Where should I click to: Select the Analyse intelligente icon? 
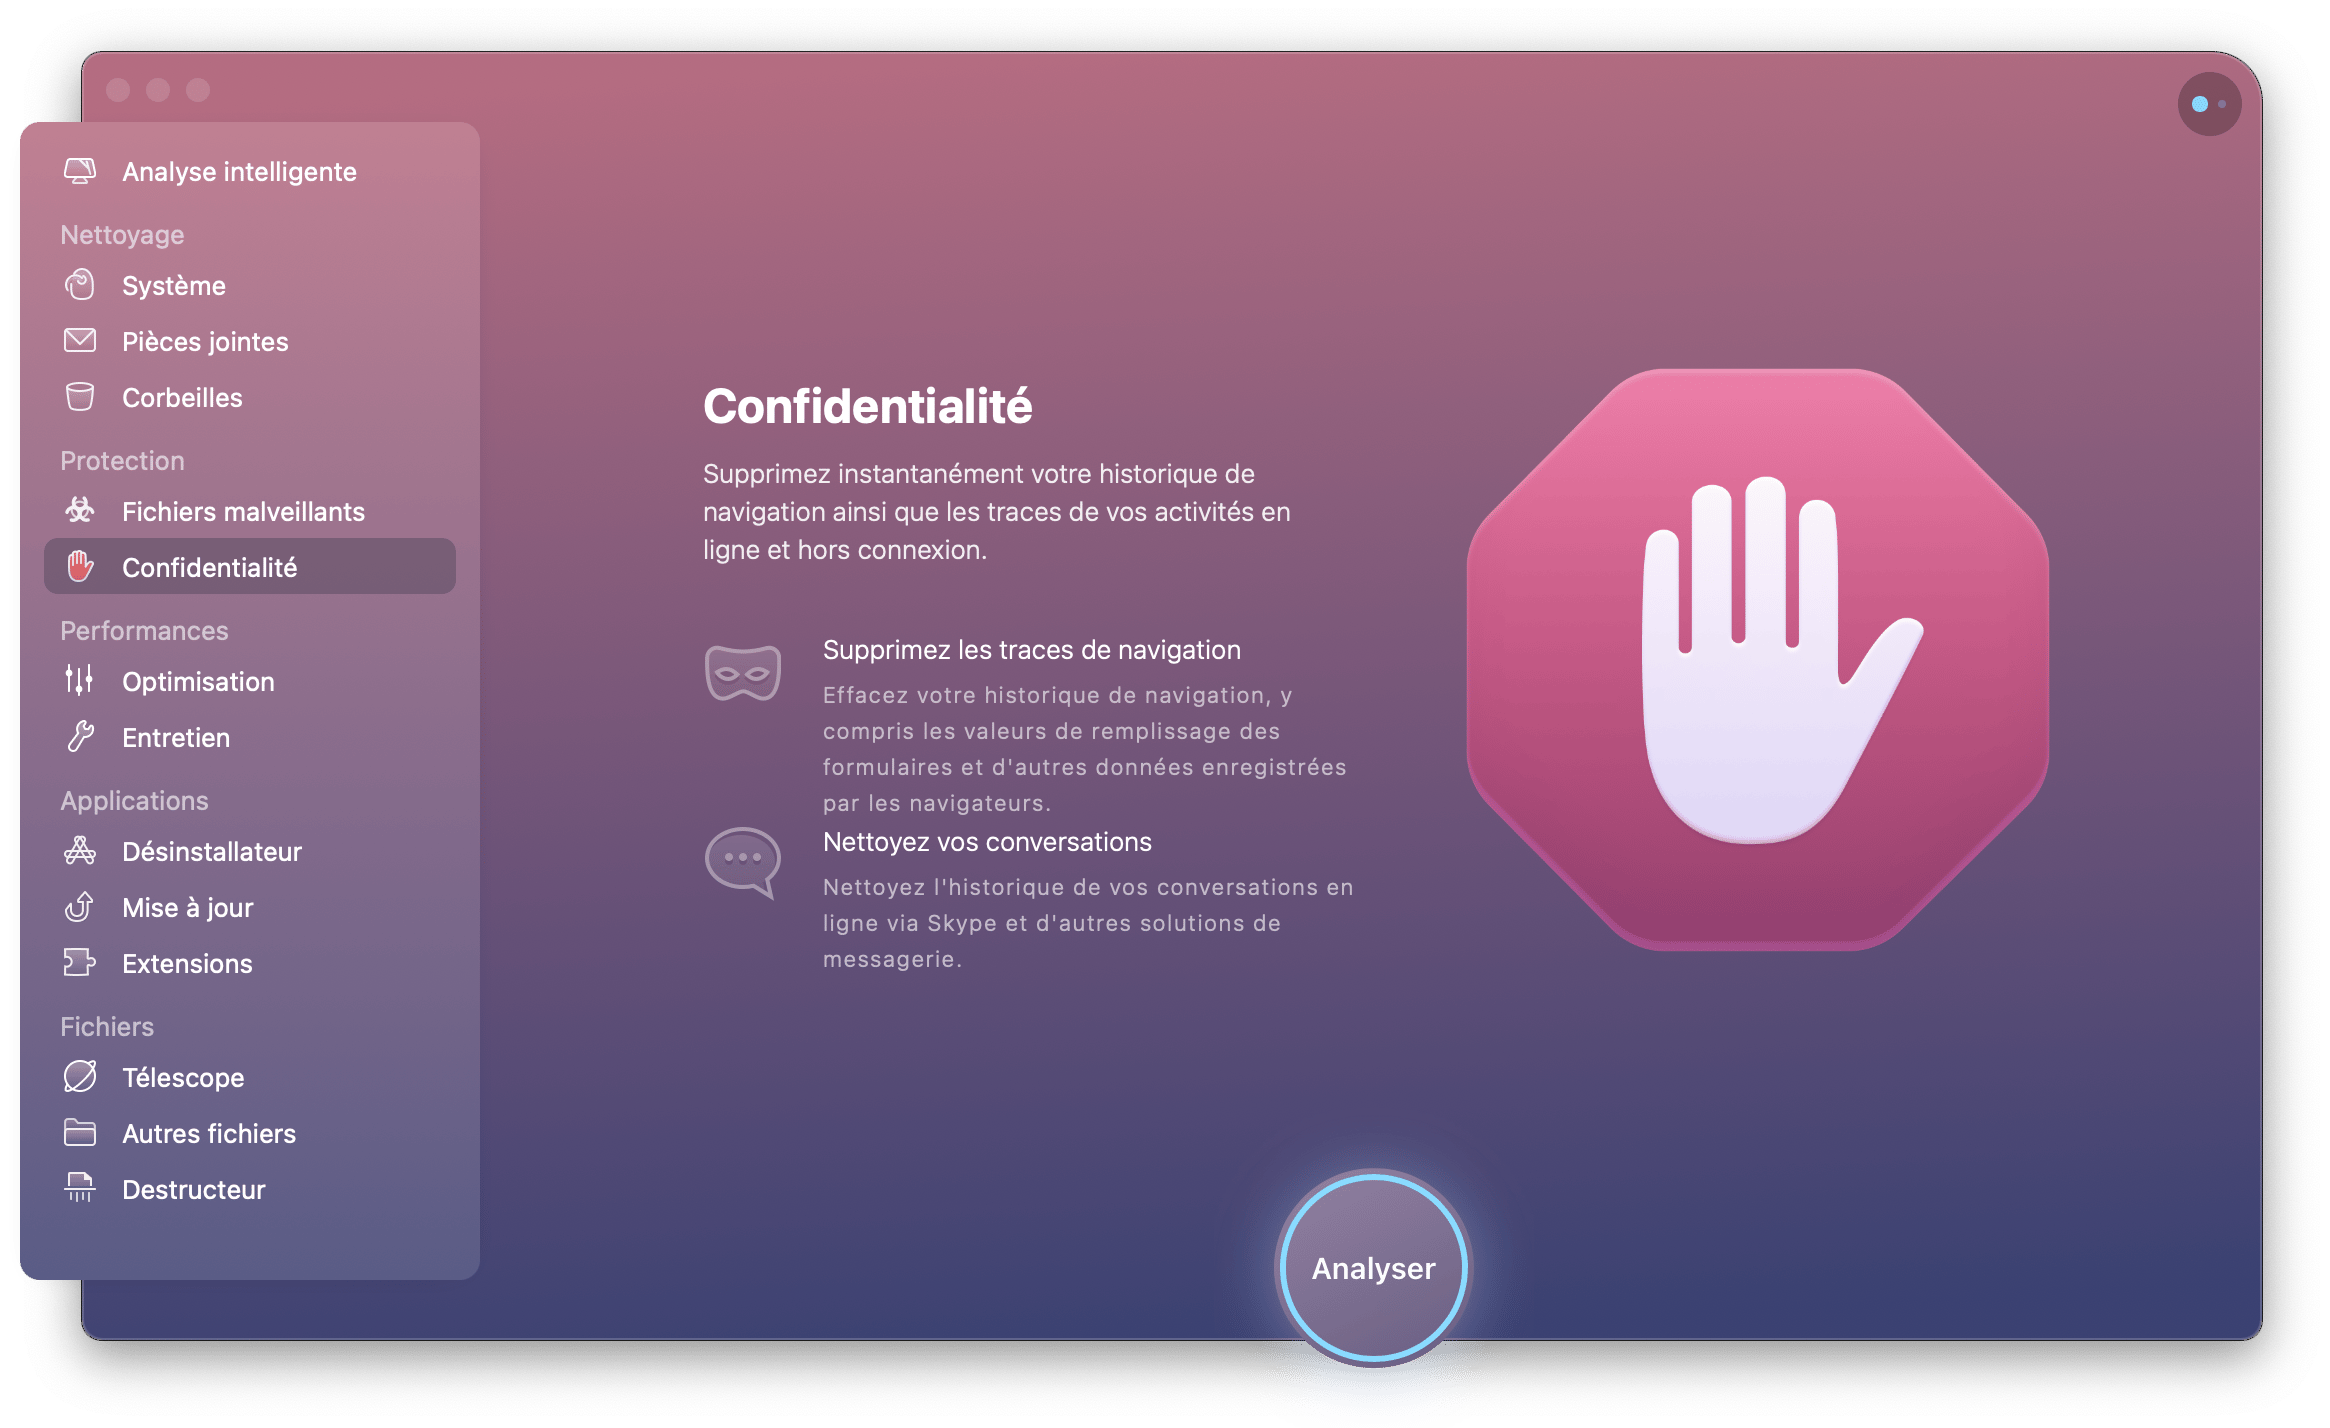[x=82, y=170]
